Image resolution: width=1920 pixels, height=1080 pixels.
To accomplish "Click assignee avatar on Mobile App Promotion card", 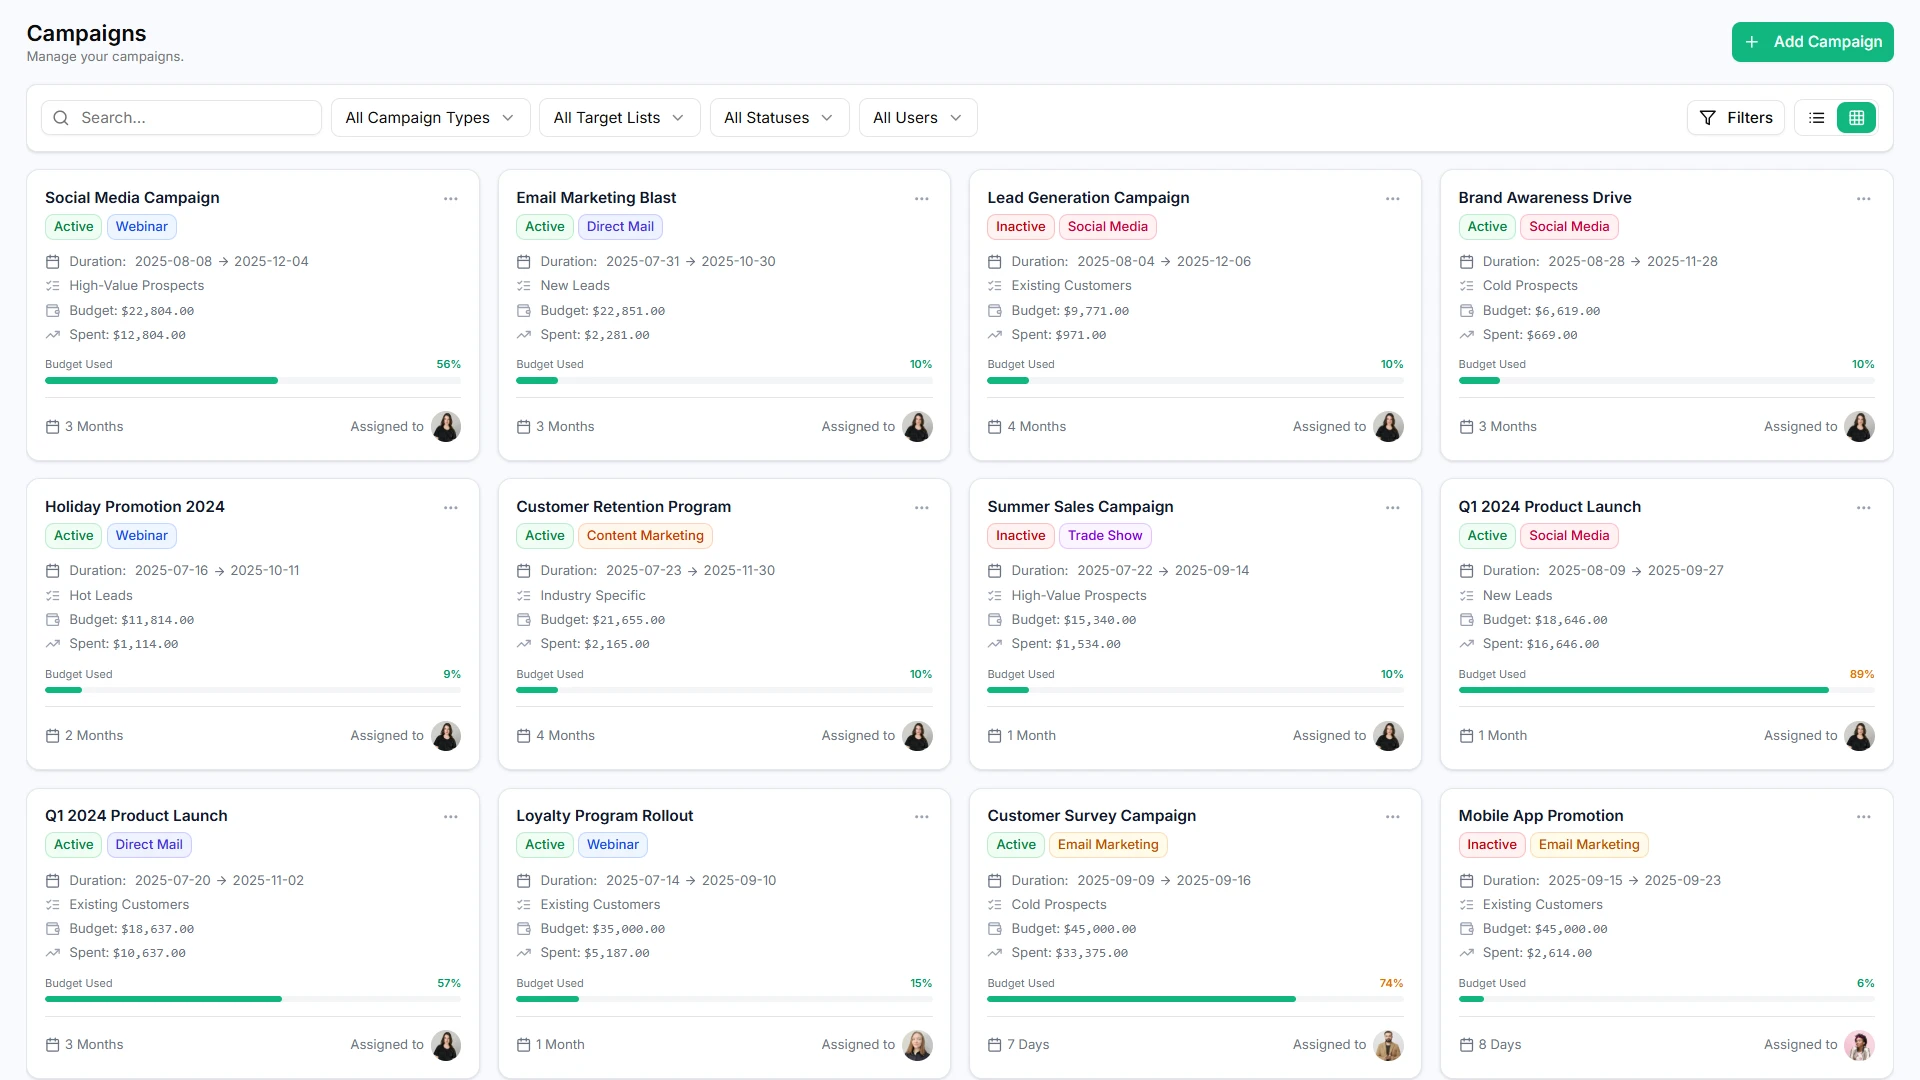I will (1859, 1045).
